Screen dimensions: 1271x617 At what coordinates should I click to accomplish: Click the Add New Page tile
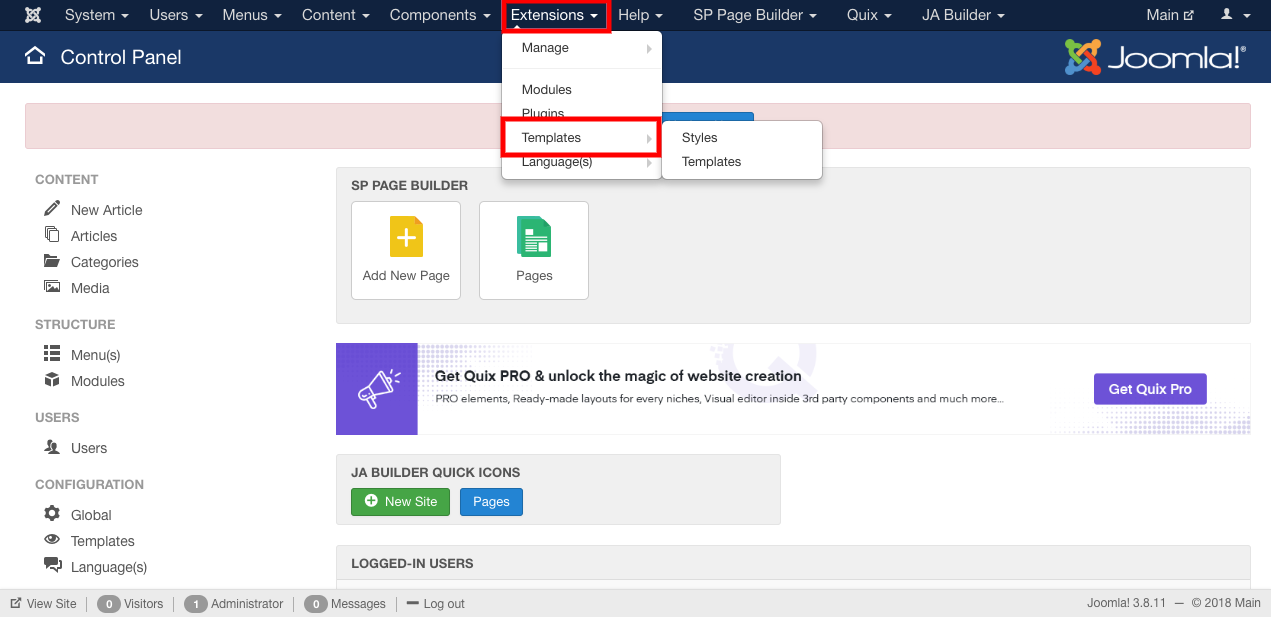point(406,250)
